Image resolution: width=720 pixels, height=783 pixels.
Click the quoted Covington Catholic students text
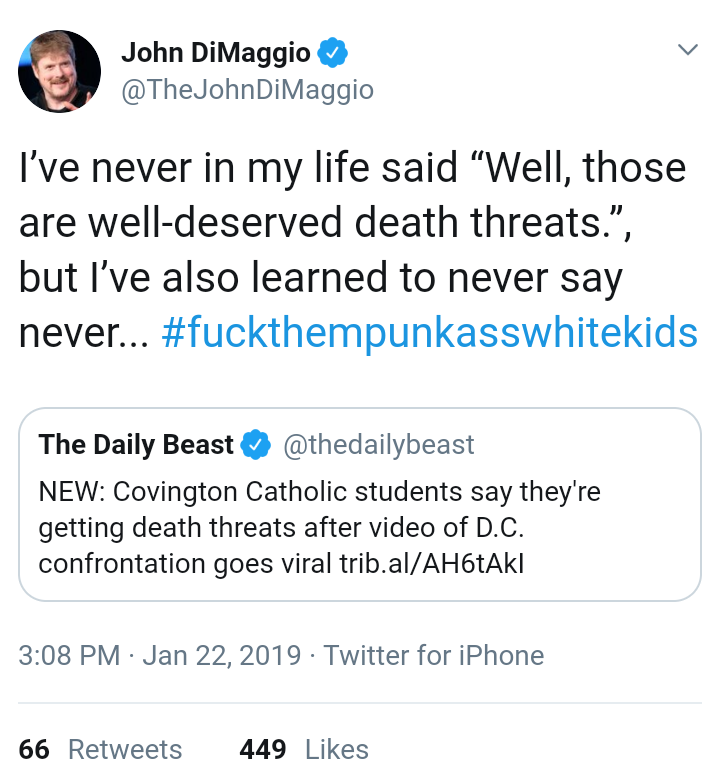tap(320, 527)
